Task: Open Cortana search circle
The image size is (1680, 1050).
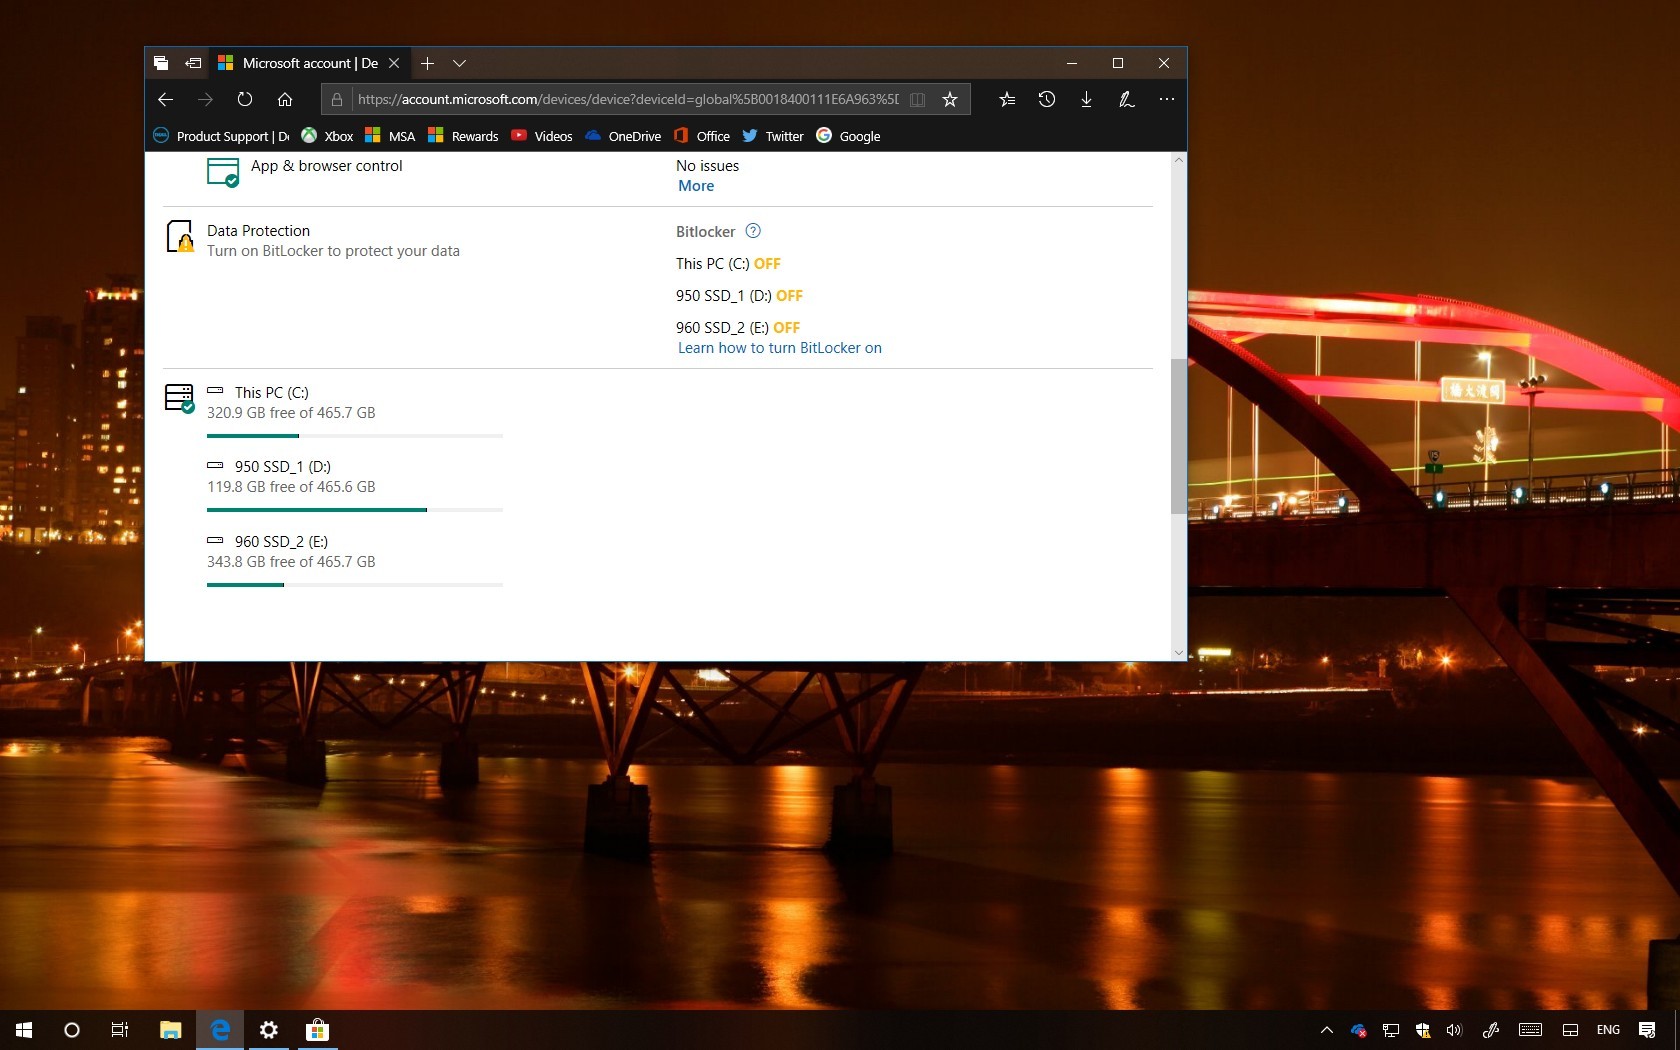Action: click(72, 1030)
